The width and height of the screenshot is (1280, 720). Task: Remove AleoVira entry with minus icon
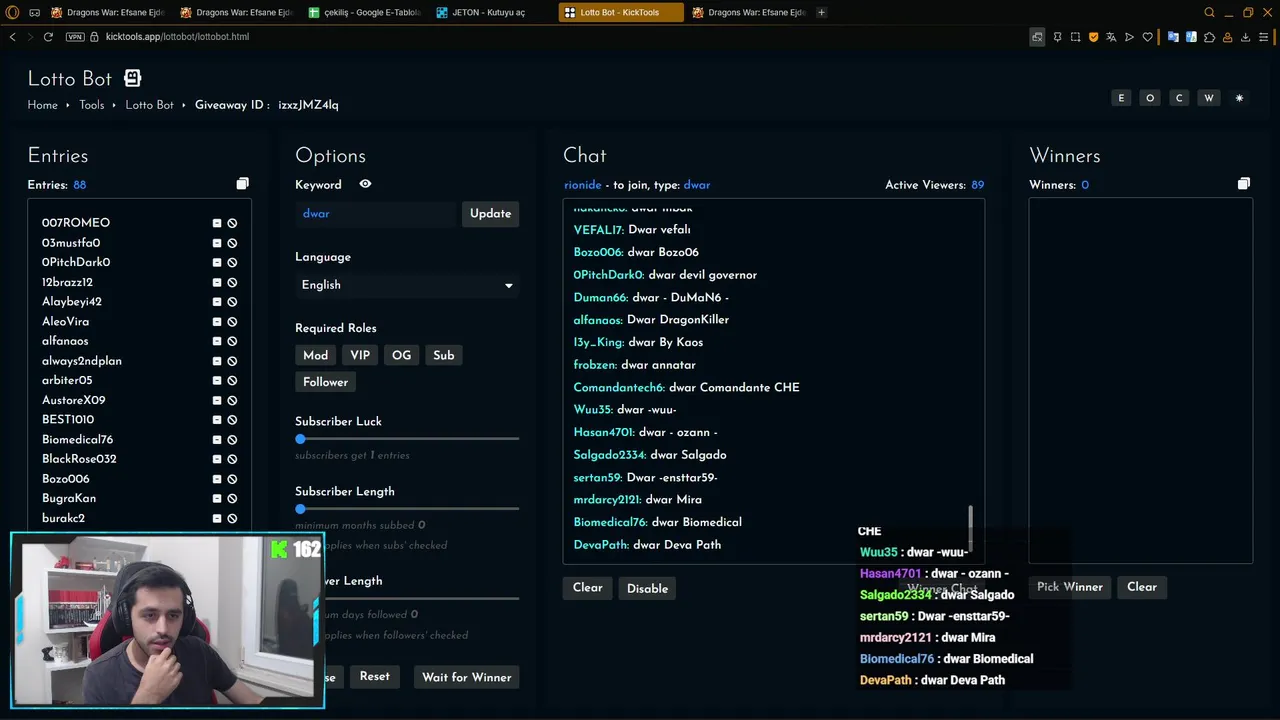tap(217, 322)
